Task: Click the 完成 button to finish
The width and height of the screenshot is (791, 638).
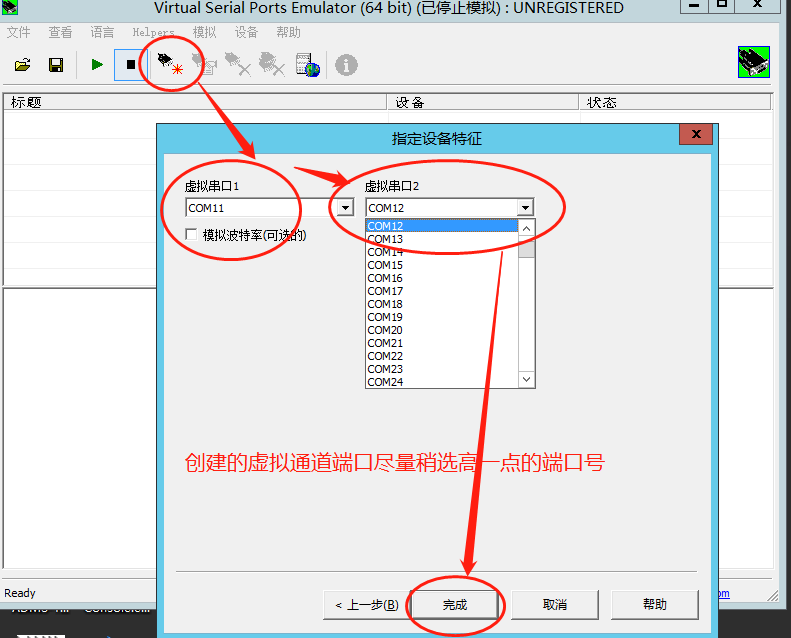Action: 455,605
